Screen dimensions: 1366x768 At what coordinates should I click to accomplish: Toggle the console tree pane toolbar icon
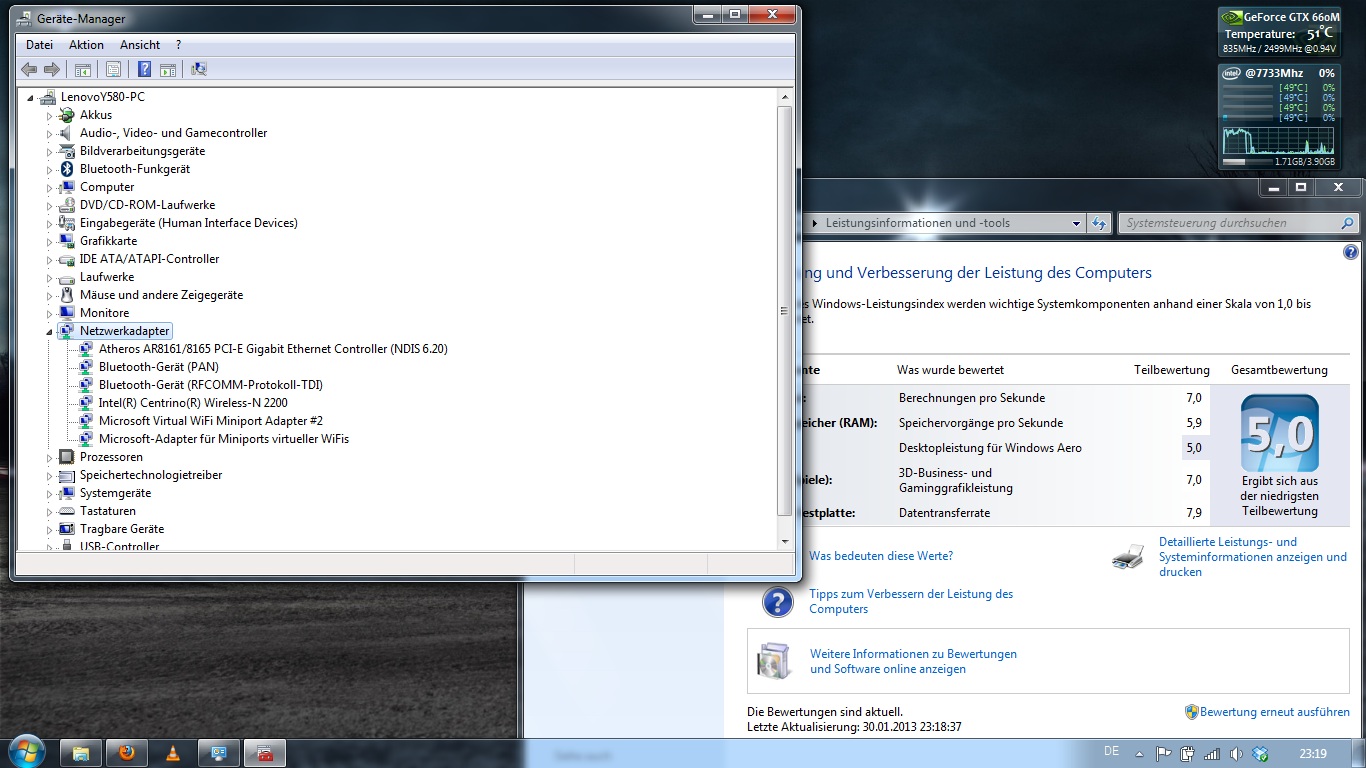coord(83,69)
